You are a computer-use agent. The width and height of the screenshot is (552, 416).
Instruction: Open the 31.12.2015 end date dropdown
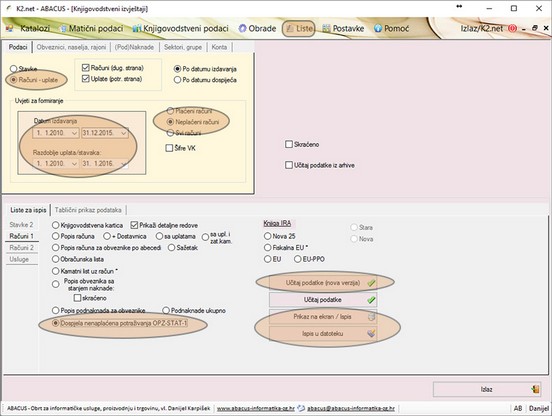(x=124, y=133)
